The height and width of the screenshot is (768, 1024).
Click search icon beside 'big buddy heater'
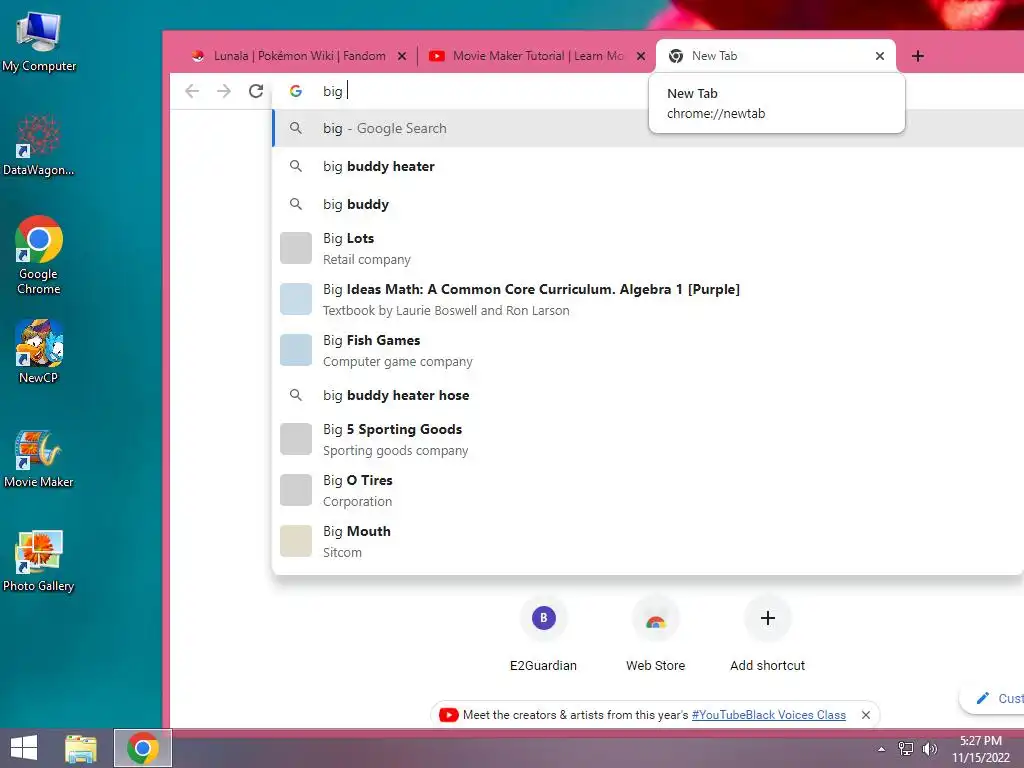pyautogui.click(x=296, y=166)
